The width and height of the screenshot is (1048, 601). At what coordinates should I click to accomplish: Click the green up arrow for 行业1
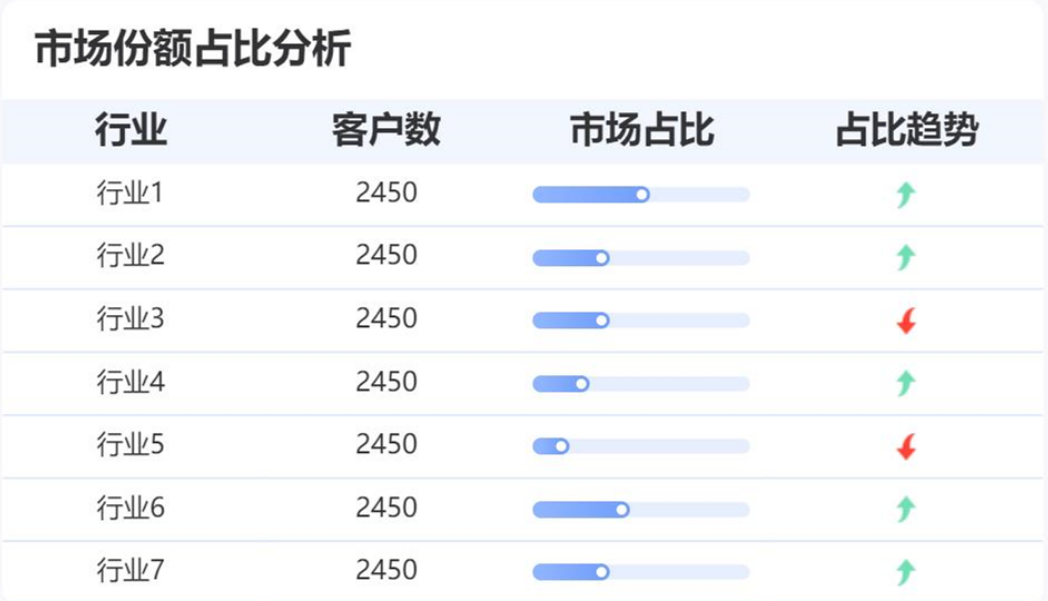pyautogui.click(x=906, y=194)
